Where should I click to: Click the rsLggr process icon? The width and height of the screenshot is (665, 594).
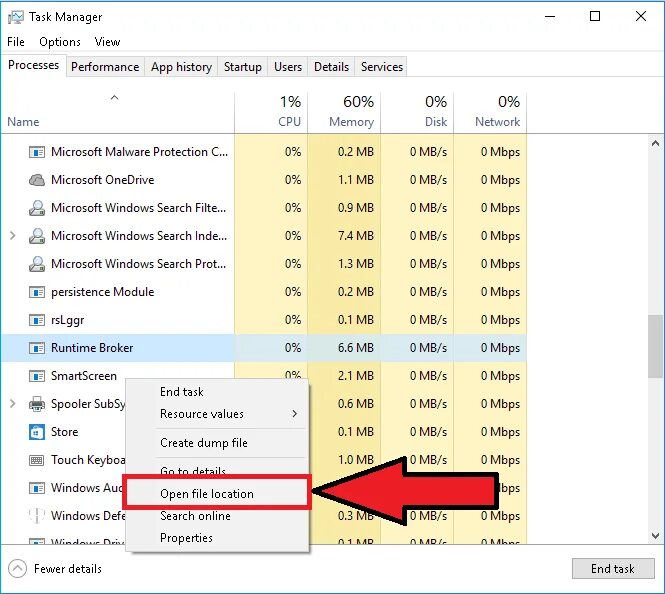[37, 320]
